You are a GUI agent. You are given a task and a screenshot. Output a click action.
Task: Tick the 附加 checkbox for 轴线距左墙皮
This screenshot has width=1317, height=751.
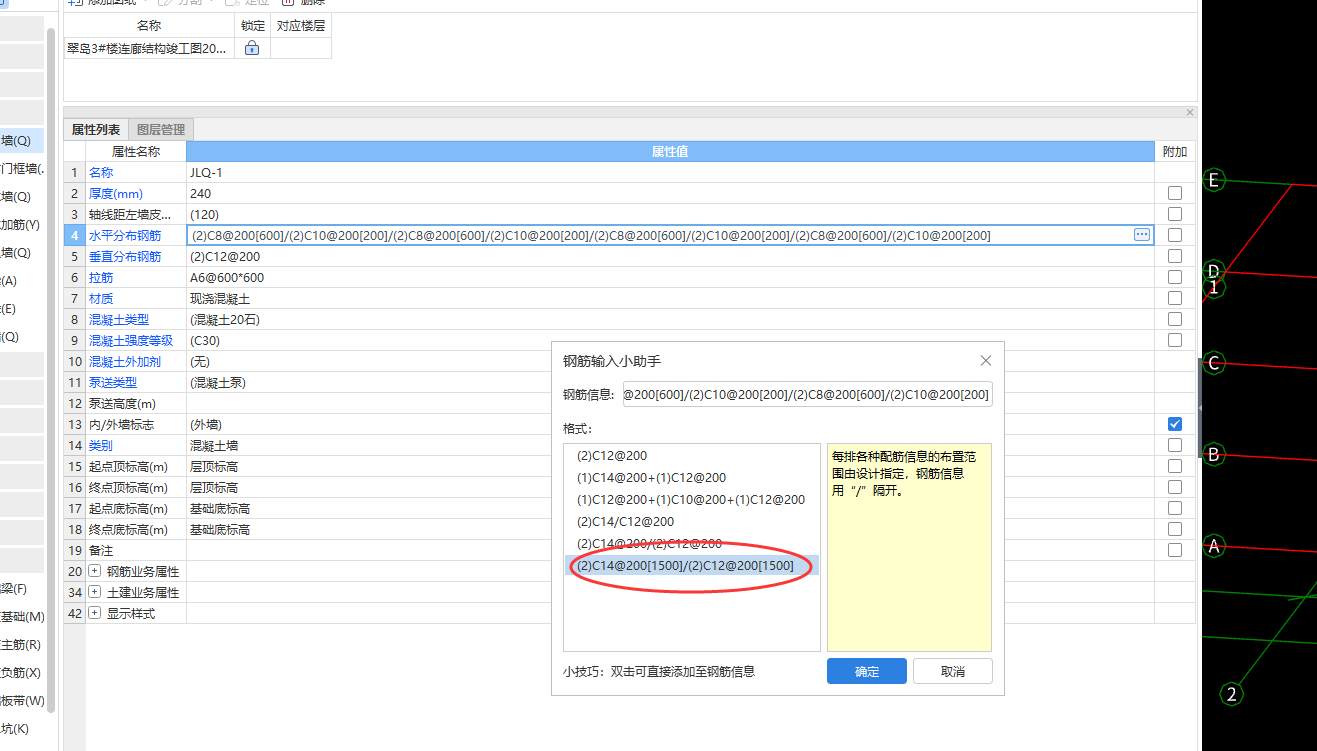1175,214
